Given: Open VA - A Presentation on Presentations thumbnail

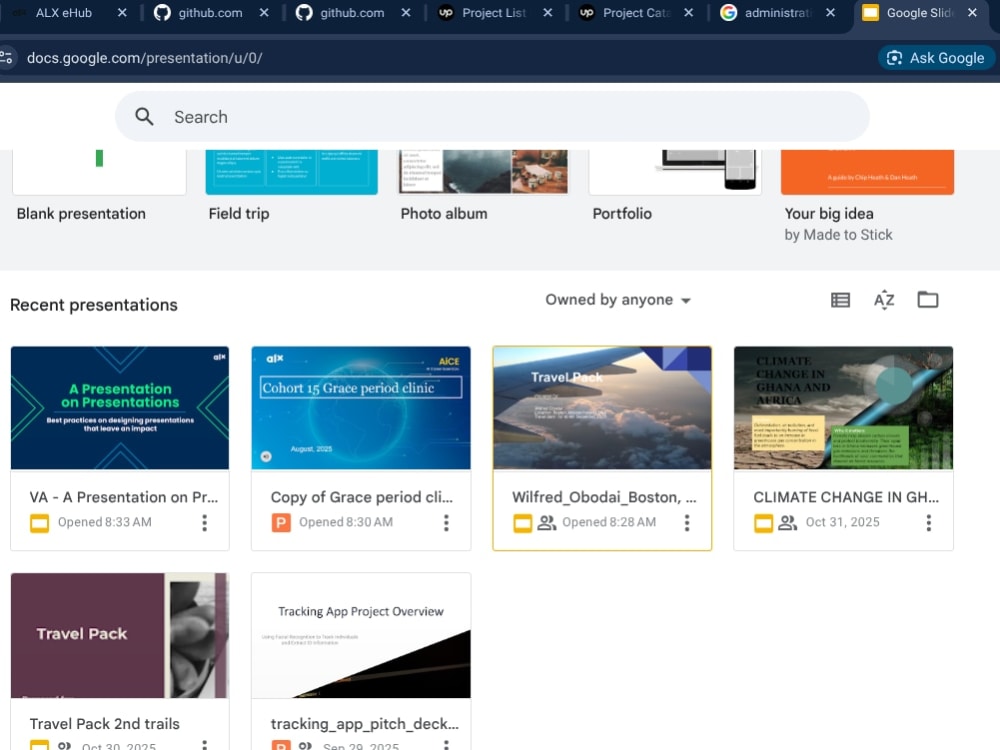Looking at the screenshot, I should click(x=120, y=408).
